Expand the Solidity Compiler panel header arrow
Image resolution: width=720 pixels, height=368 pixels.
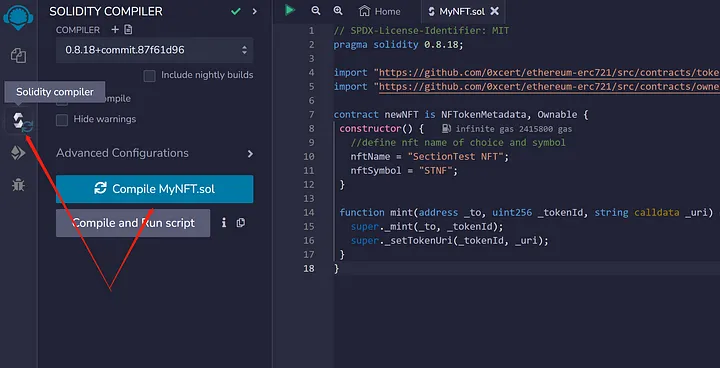[x=254, y=11]
